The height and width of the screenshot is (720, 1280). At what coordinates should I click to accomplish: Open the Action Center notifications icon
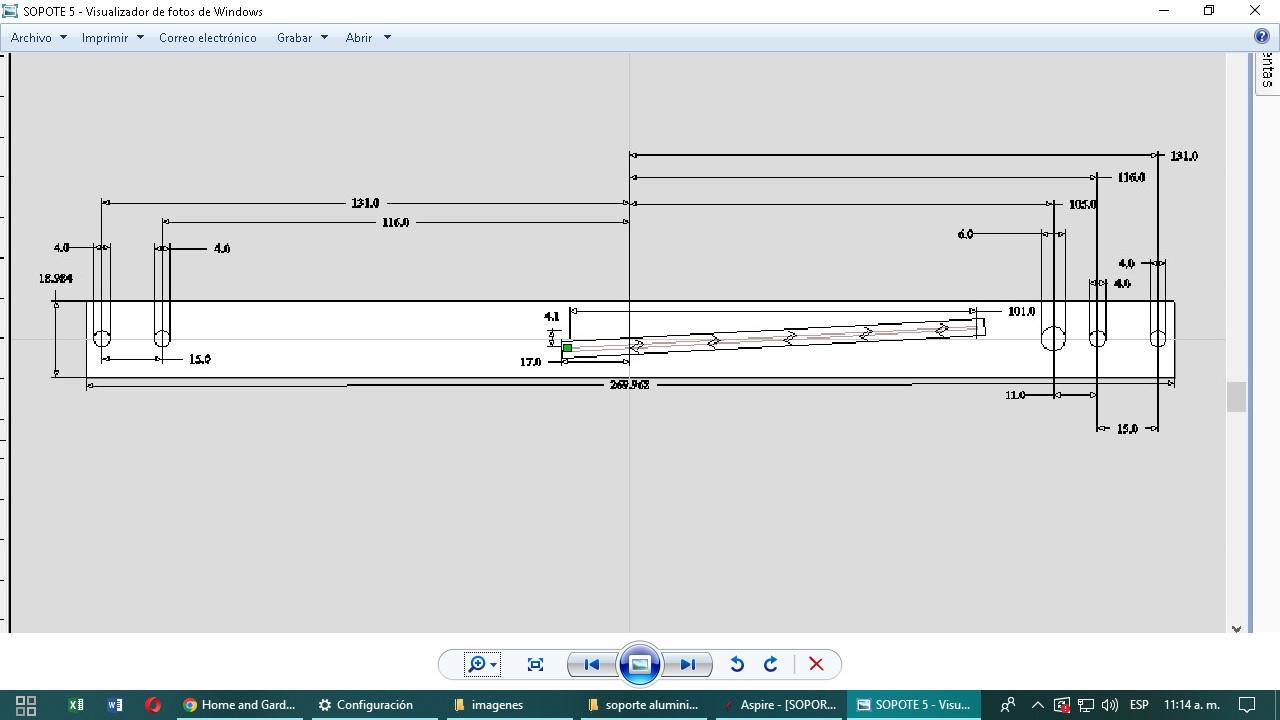coord(1248,705)
